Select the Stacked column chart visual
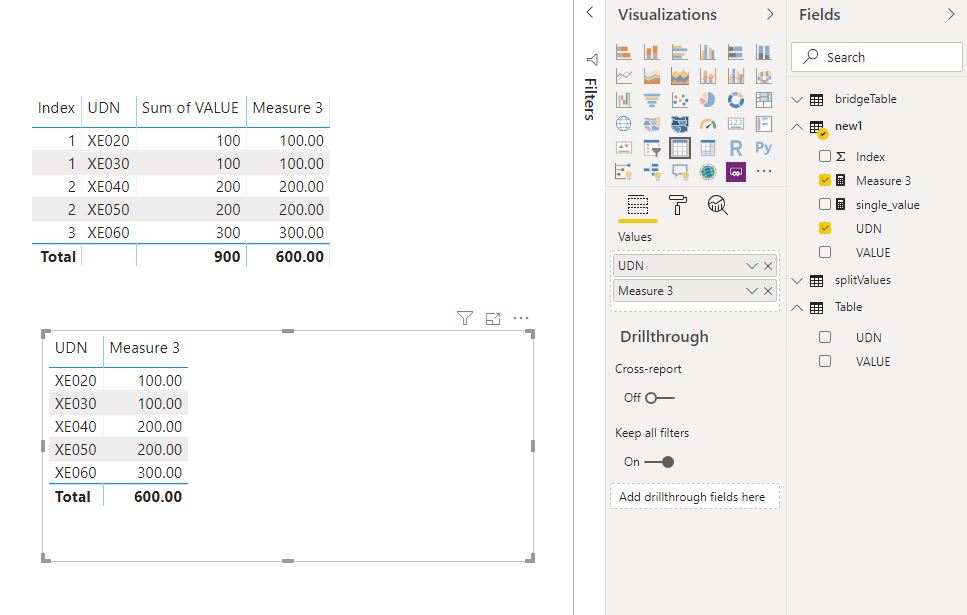Screen dimensions: 967x615 (651, 52)
